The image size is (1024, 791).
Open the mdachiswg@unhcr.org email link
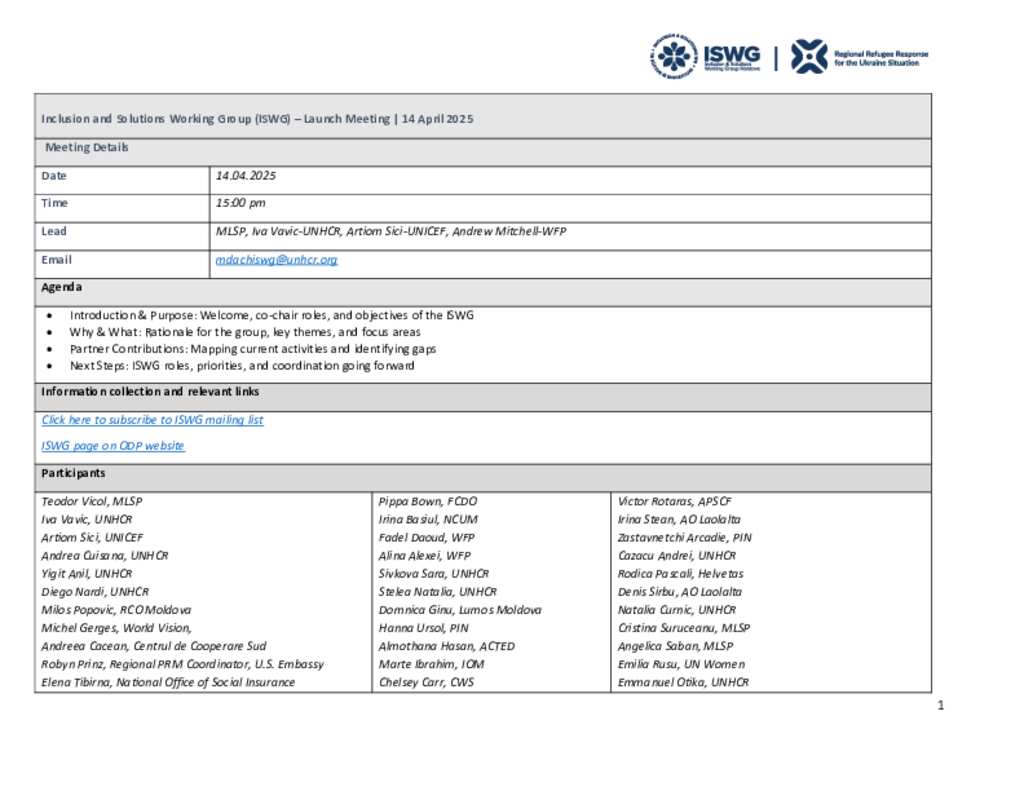click(276, 260)
